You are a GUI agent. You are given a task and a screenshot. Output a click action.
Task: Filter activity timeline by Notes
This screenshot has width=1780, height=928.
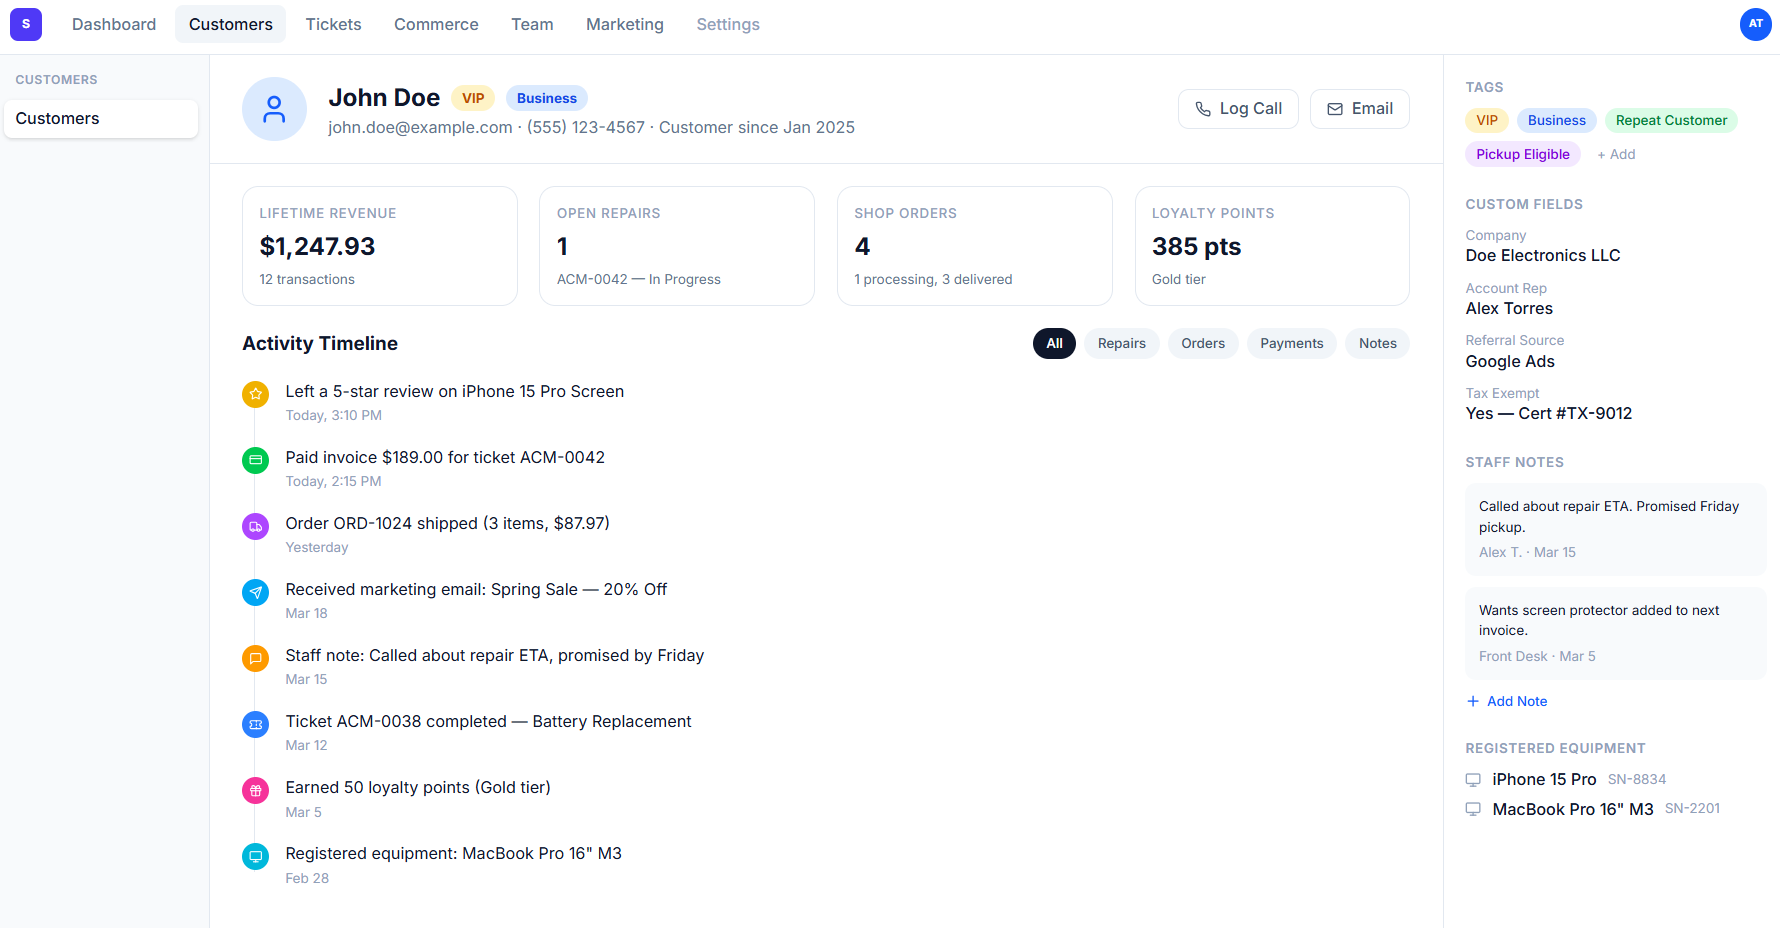1377,343
